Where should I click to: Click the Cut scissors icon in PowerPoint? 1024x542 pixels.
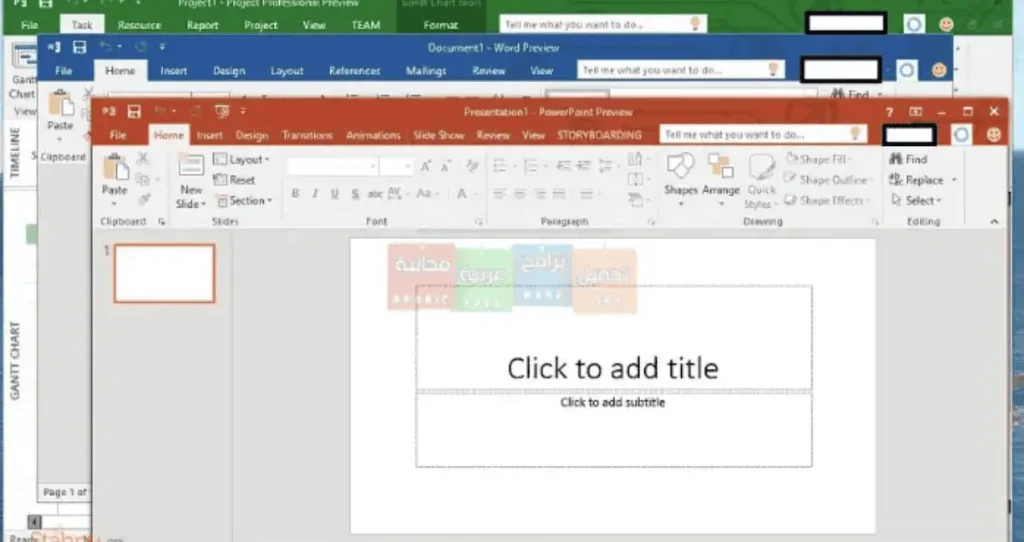click(x=143, y=159)
